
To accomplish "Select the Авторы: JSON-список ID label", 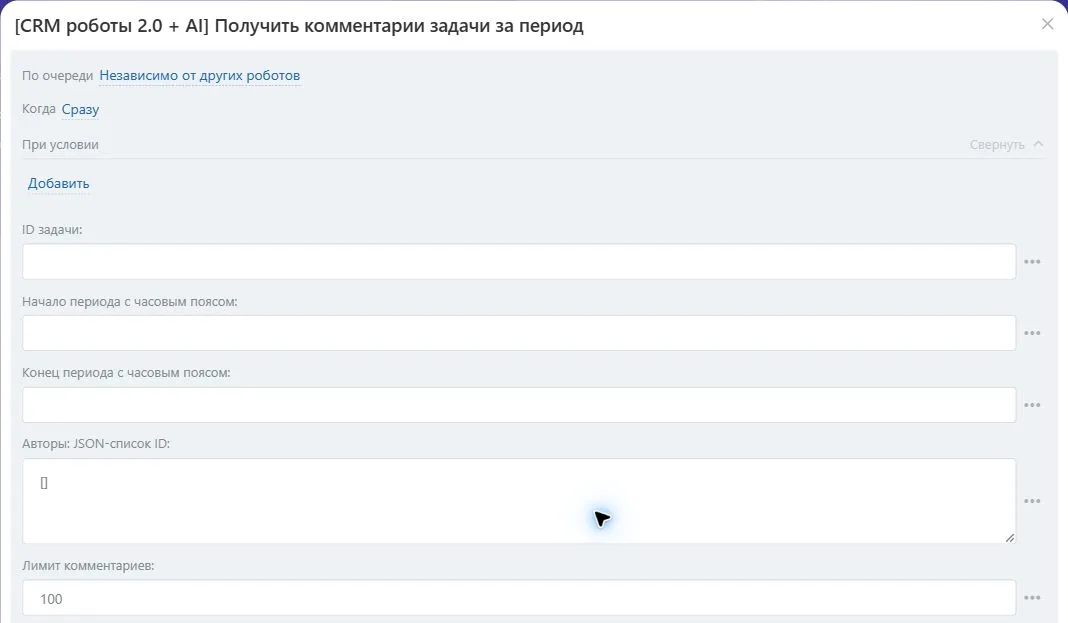I will (96, 443).
